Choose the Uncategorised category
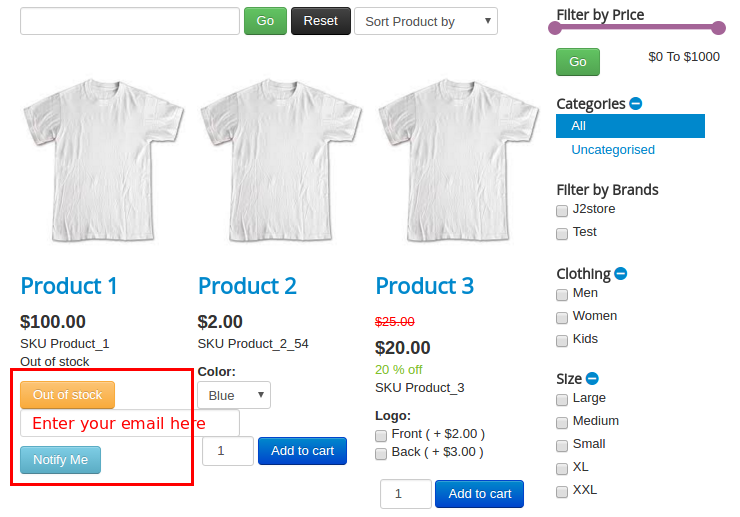Viewport: 740px width, 517px height. point(613,150)
